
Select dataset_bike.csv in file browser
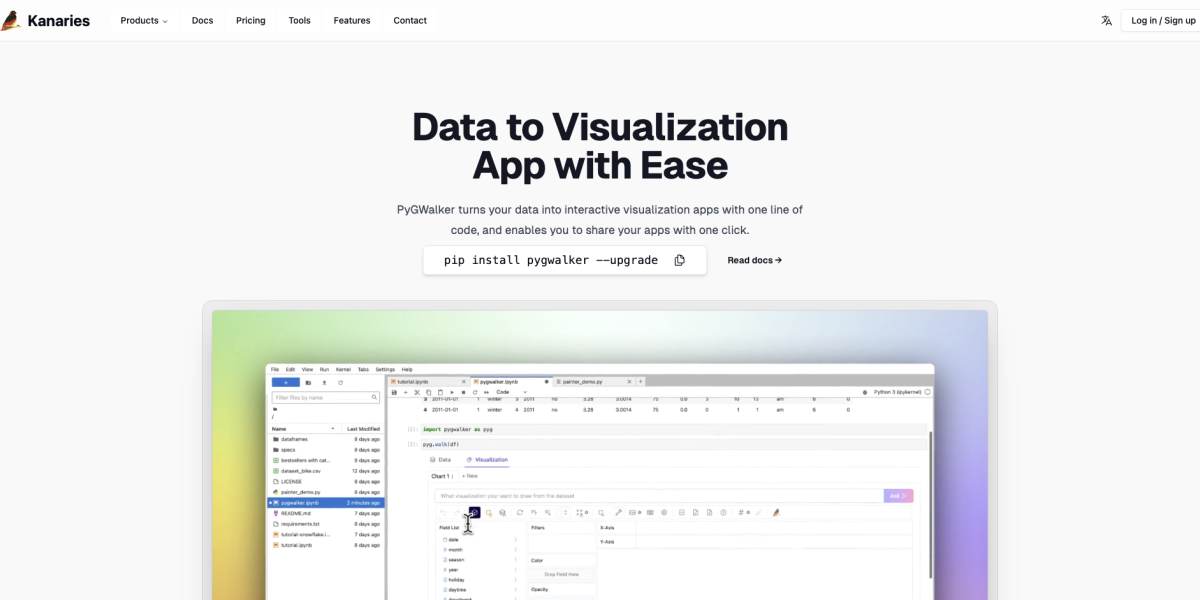tap(301, 471)
